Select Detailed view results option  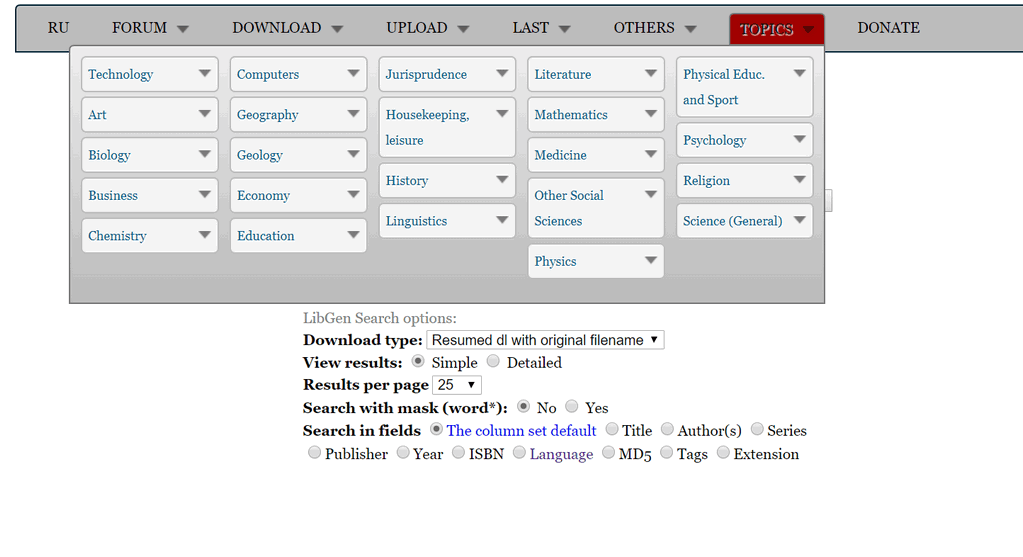tap(493, 361)
